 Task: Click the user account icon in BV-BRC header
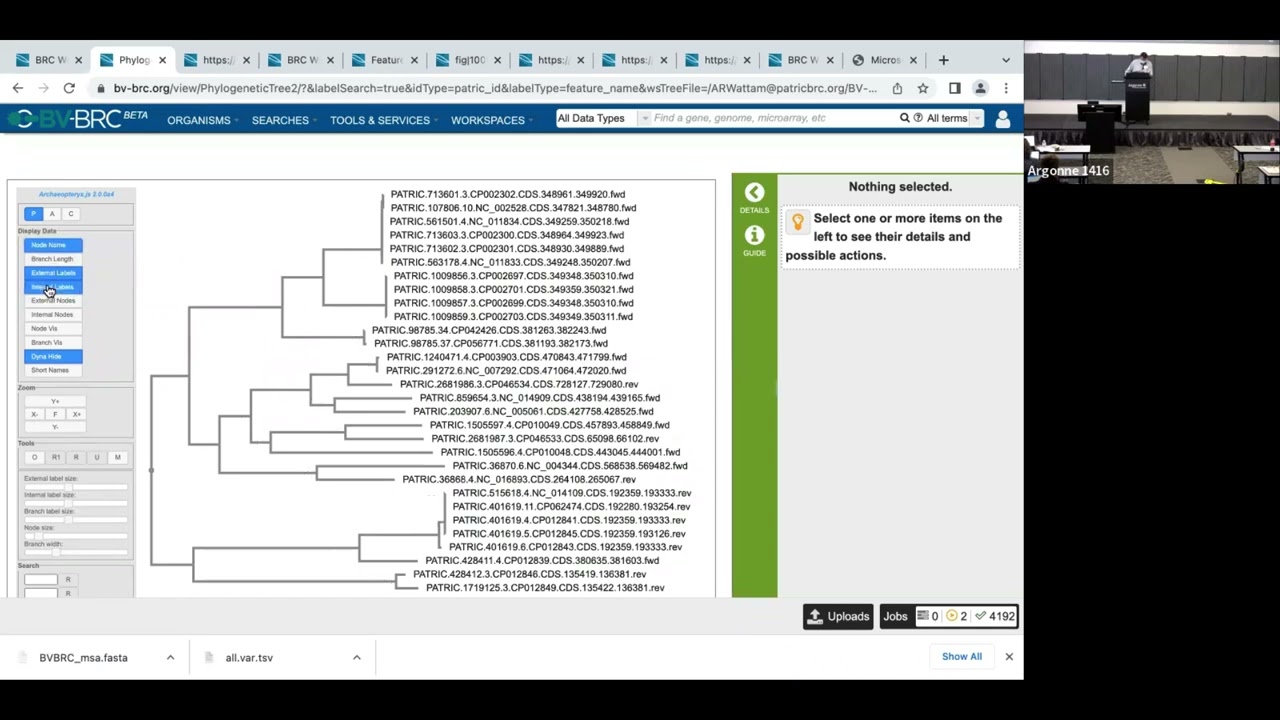(1003, 119)
